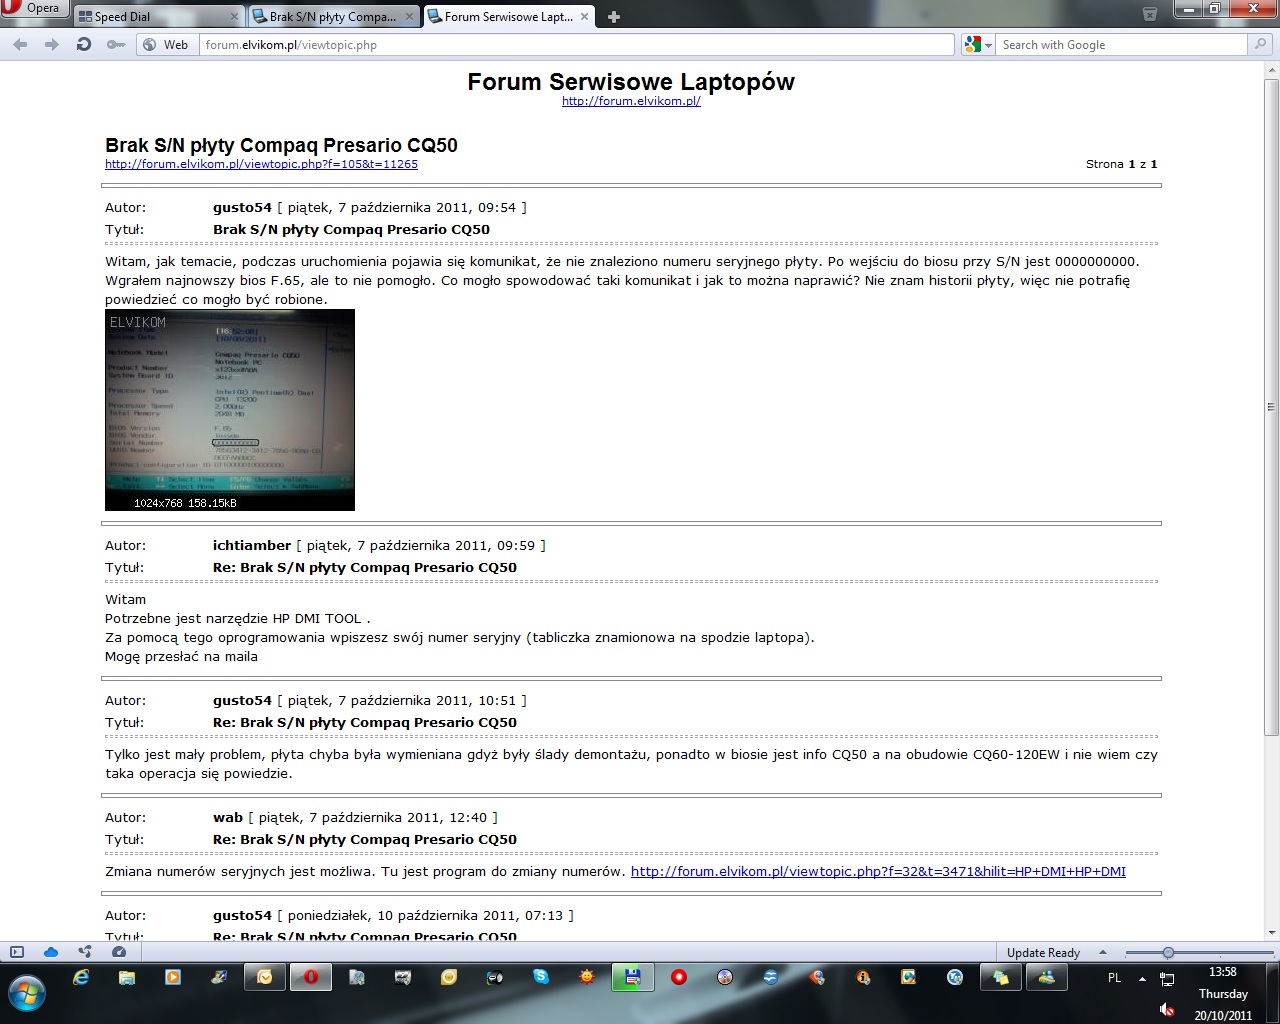Image resolution: width=1280 pixels, height=1024 pixels.
Task: Switch to the Opera taskbar button
Action: 311,977
